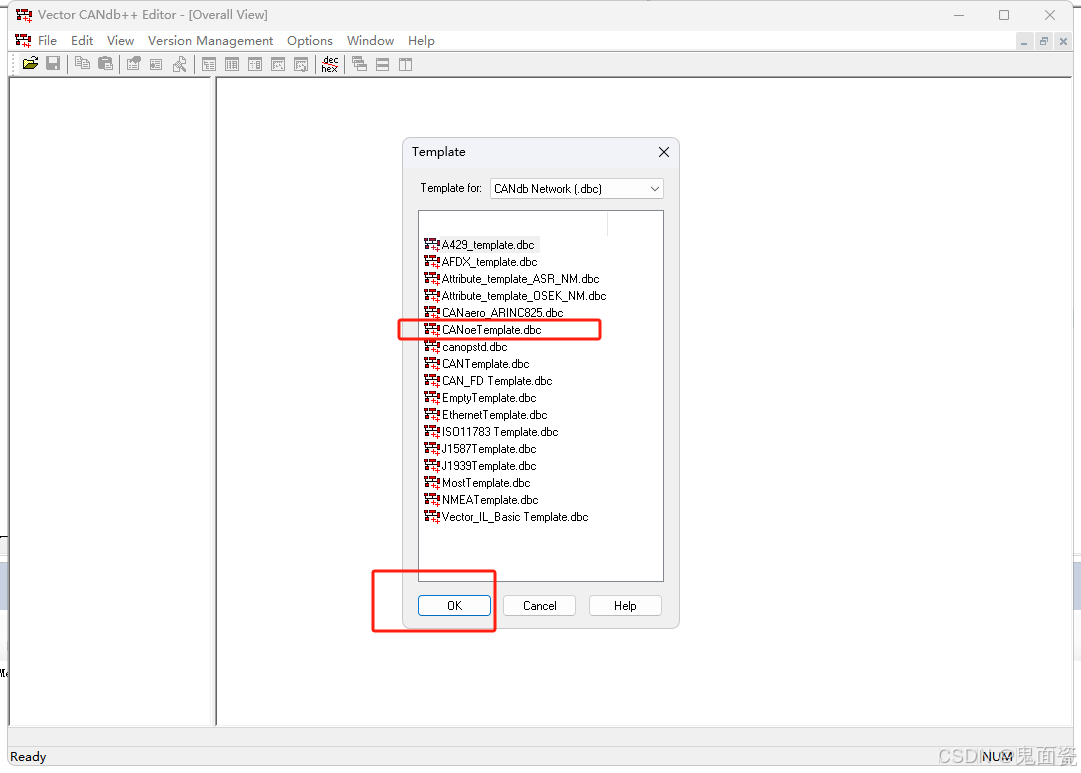Select canopstd.dbc in the list

(x=466, y=347)
